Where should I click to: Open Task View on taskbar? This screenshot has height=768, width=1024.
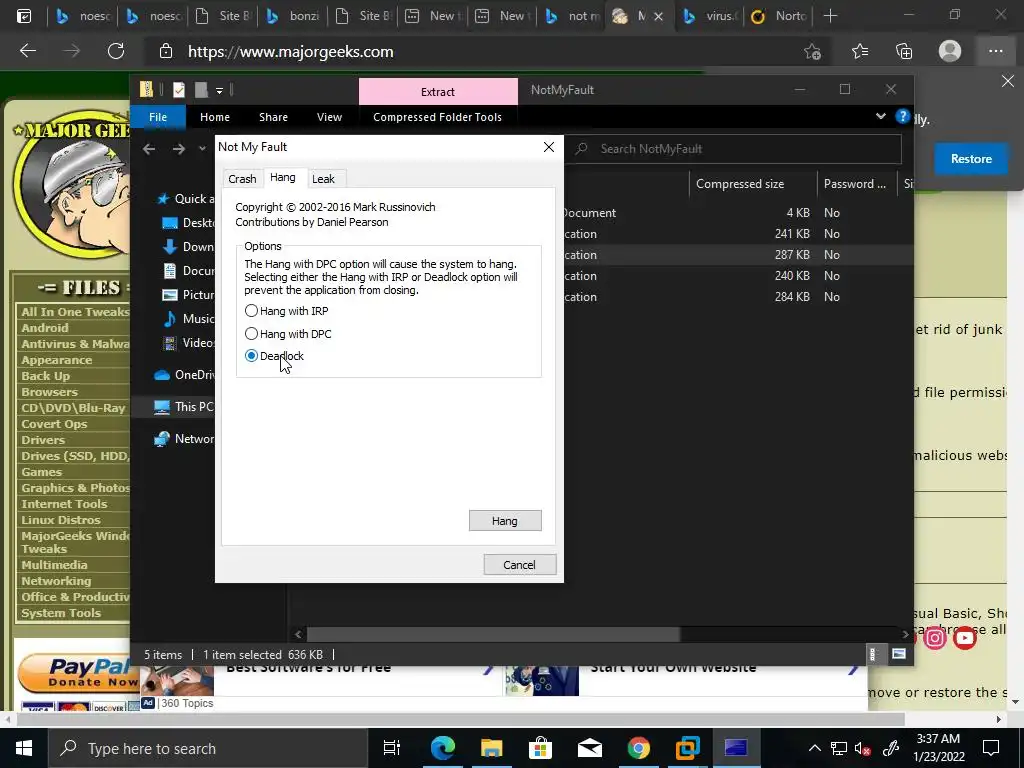pyautogui.click(x=391, y=748)
